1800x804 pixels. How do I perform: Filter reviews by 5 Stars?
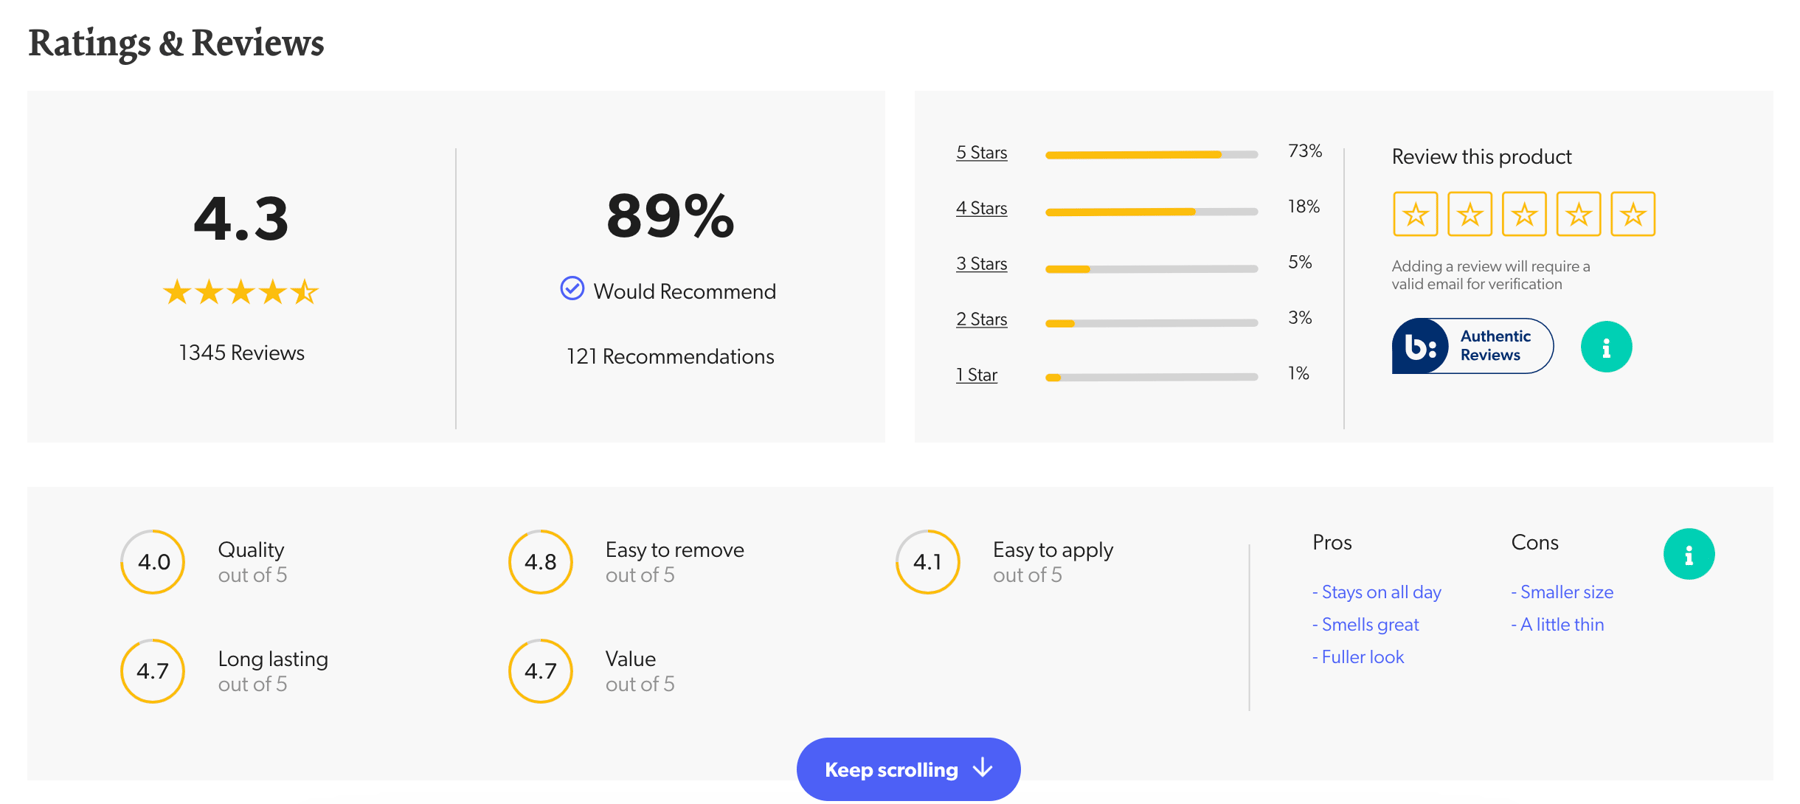click(981, 153)
